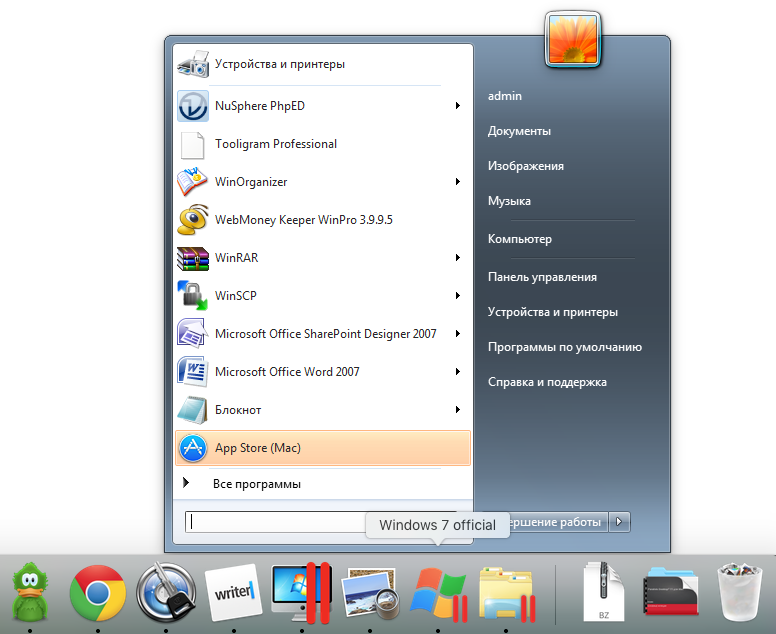Image resolution: width=776 pixels, height=634 pixels.
Task: Select the WinSCP label
Action: (x=236, y=296)
